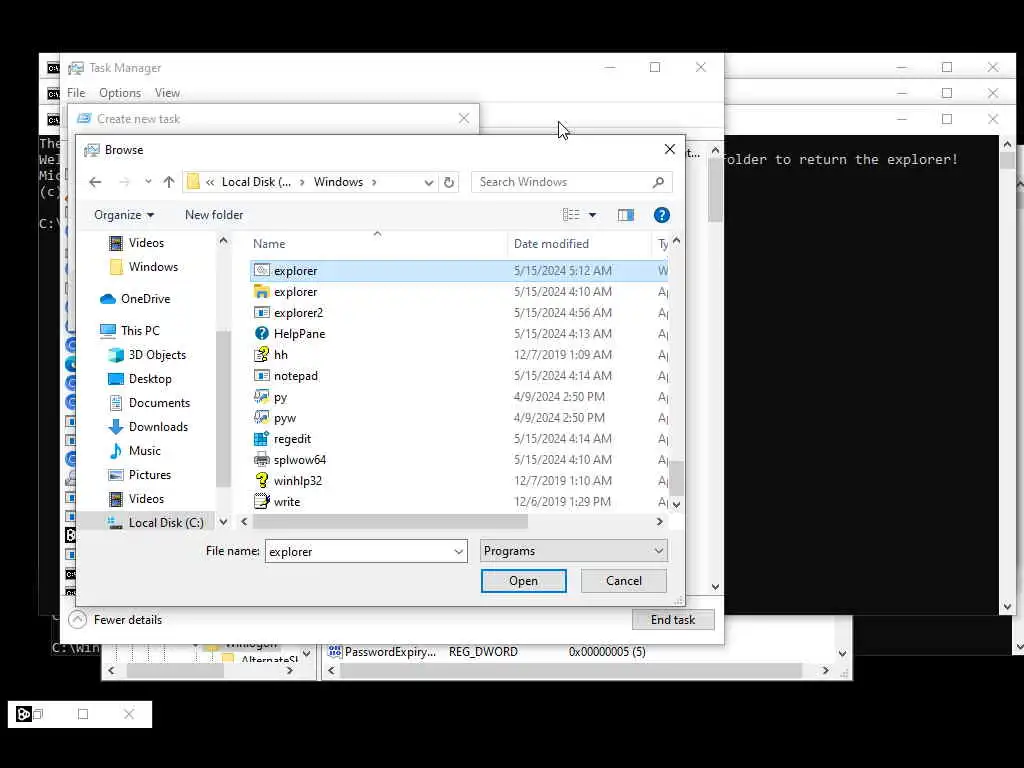
Task: Expand the File name dropdown
Action: coord(458,552)
